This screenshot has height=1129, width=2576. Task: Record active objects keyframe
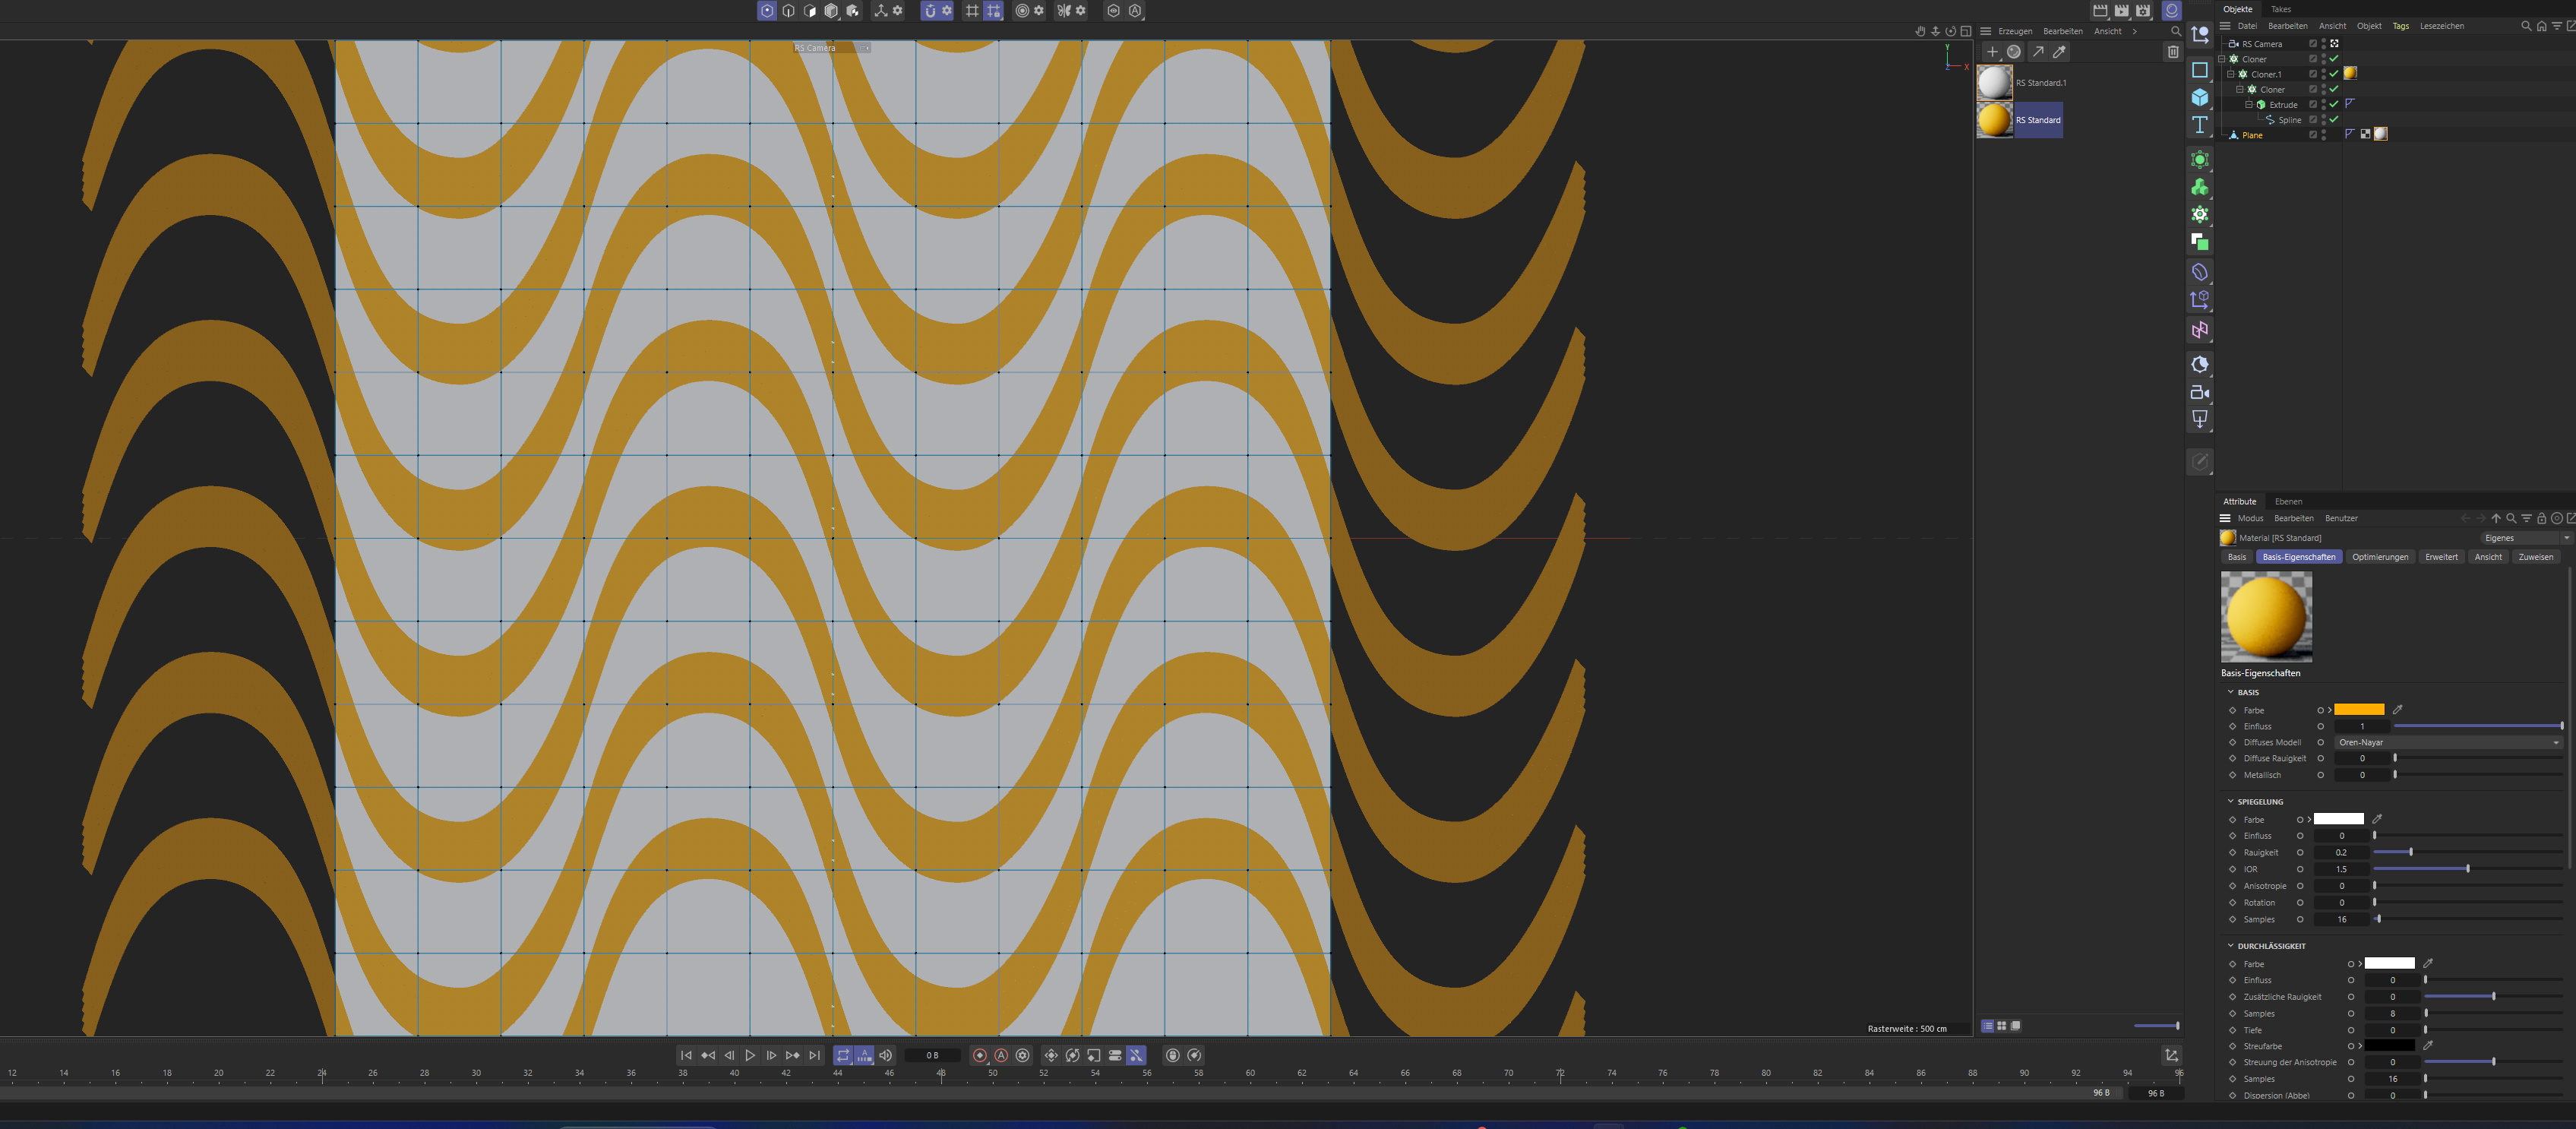[x=980, y=1055]
